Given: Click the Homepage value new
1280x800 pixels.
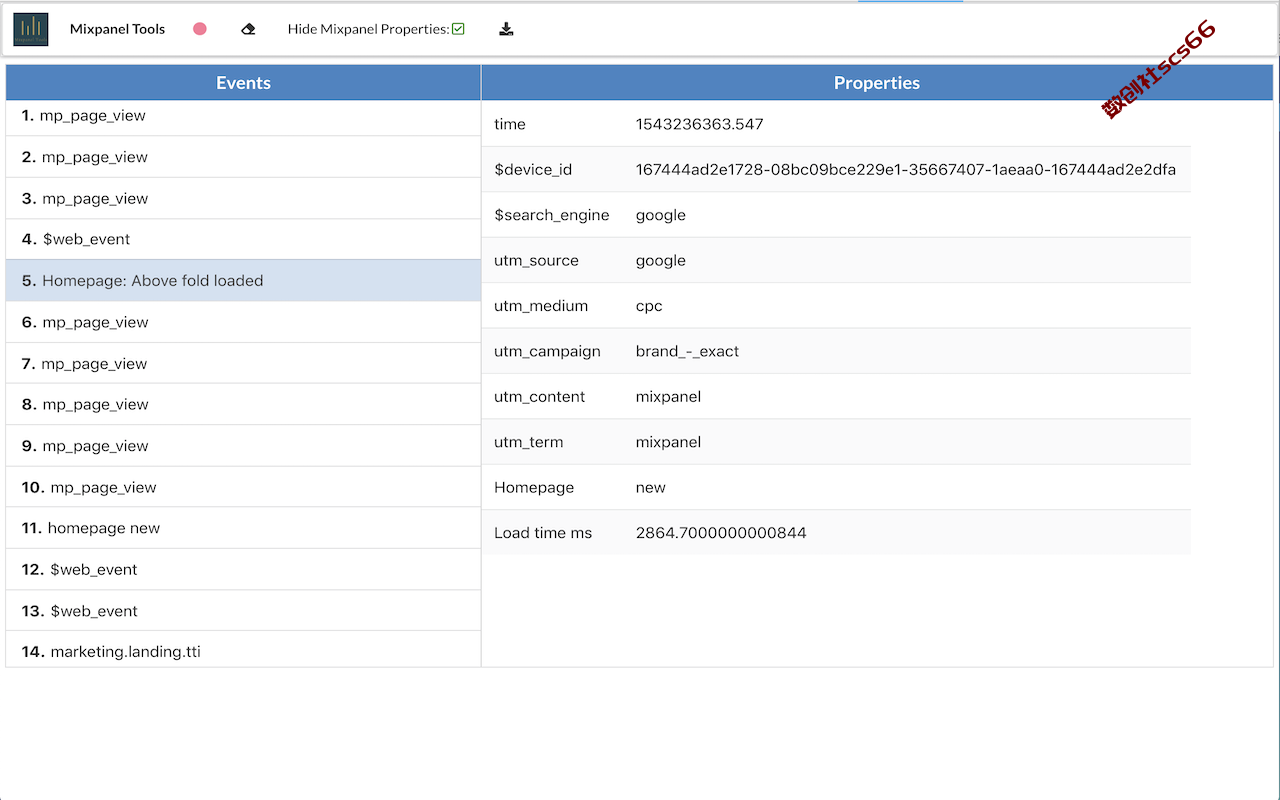Looking at the screenshot, I should (651, 488).
